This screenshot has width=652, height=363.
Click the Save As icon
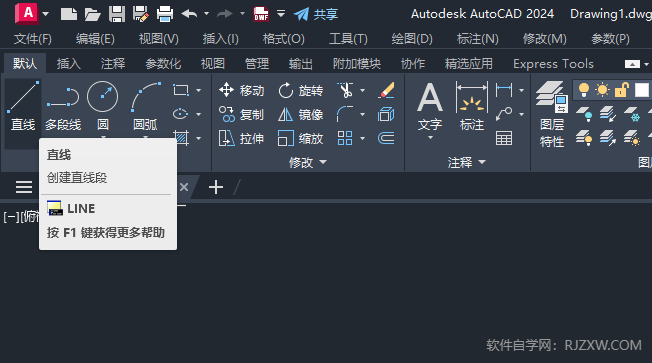coord(141,14)
